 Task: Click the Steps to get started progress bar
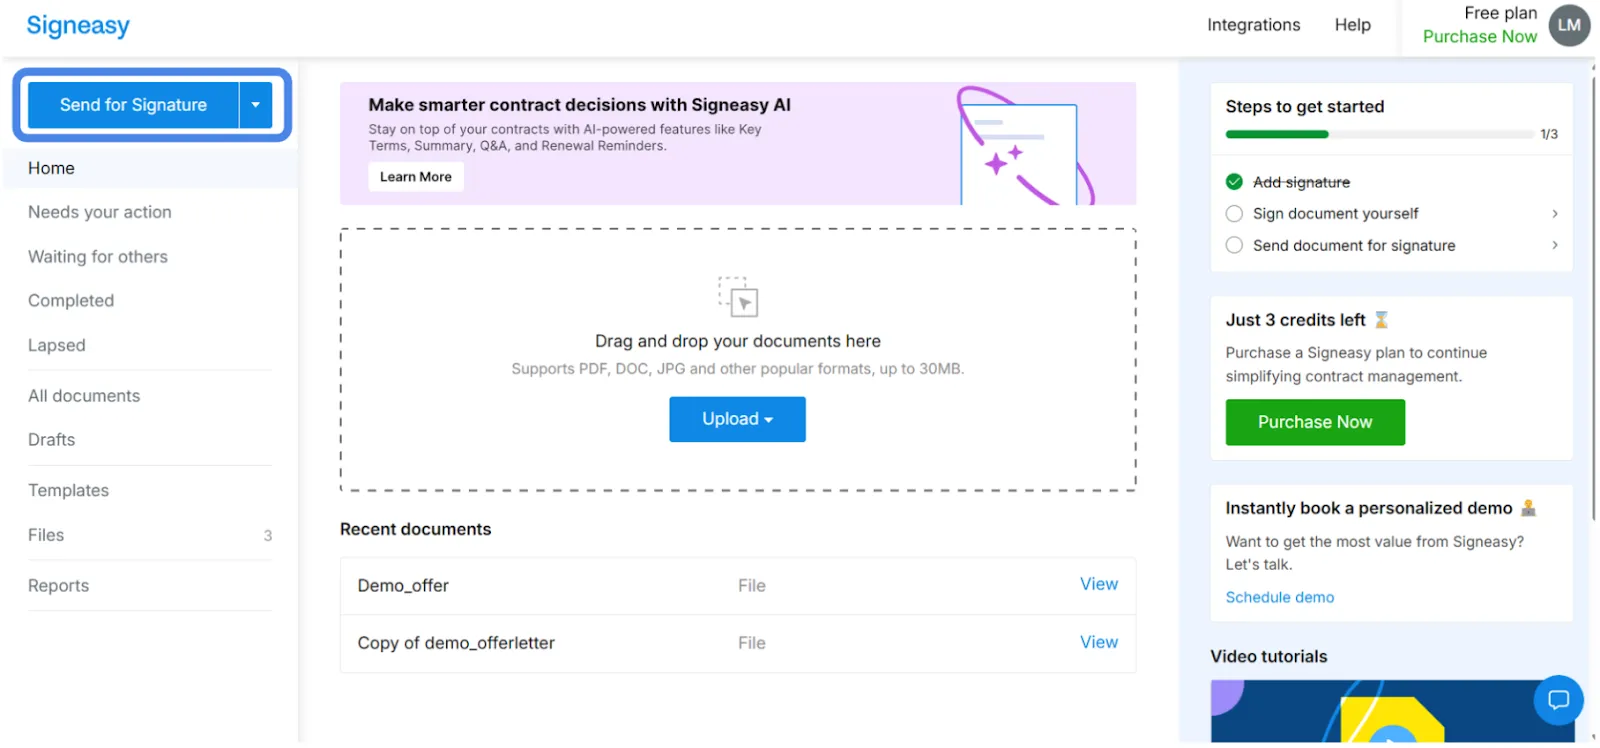1379,134
